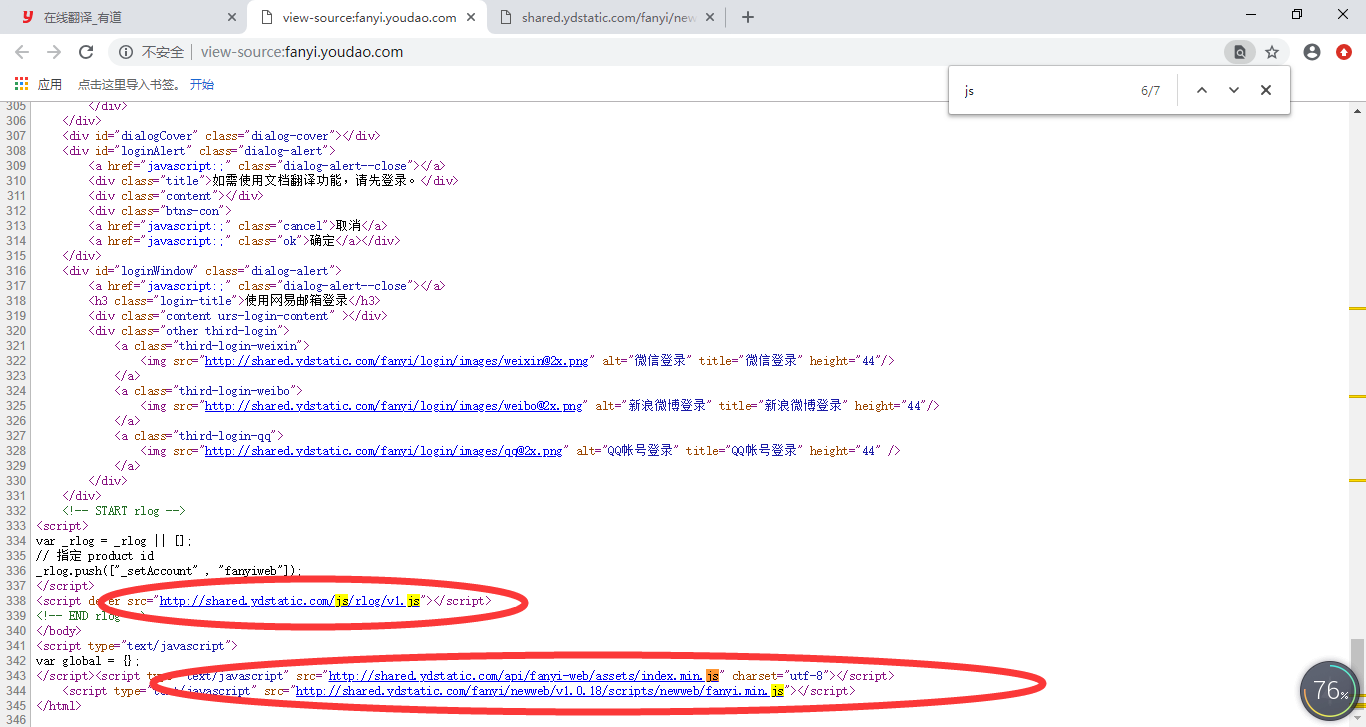Open the weibo@2x.png image link
This screenshot has width=1366, height=727.
(x=392, y=406)
